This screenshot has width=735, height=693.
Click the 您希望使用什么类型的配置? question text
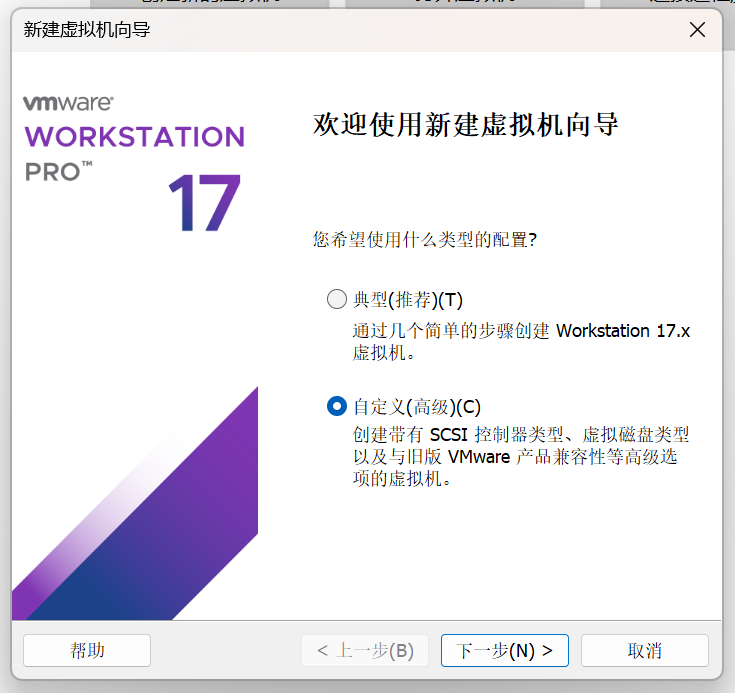(x=425, y=239)
